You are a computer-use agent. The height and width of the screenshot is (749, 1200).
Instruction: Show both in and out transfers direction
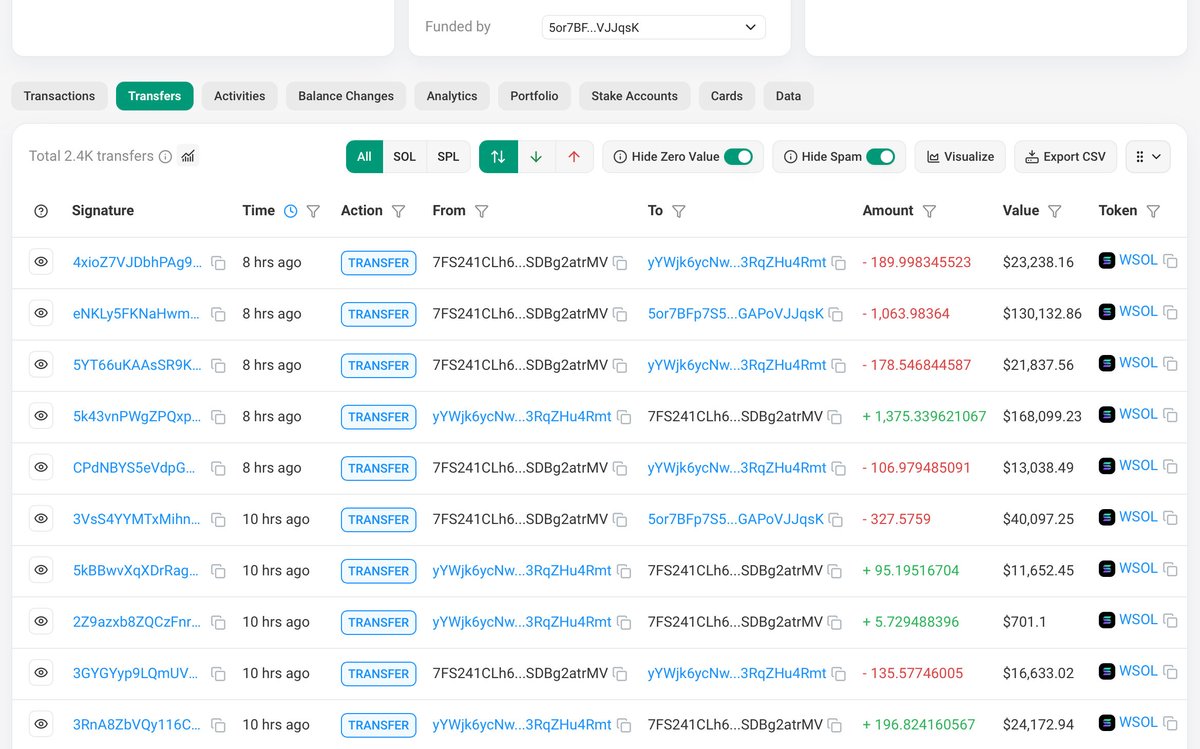click(x=498, y=156)
